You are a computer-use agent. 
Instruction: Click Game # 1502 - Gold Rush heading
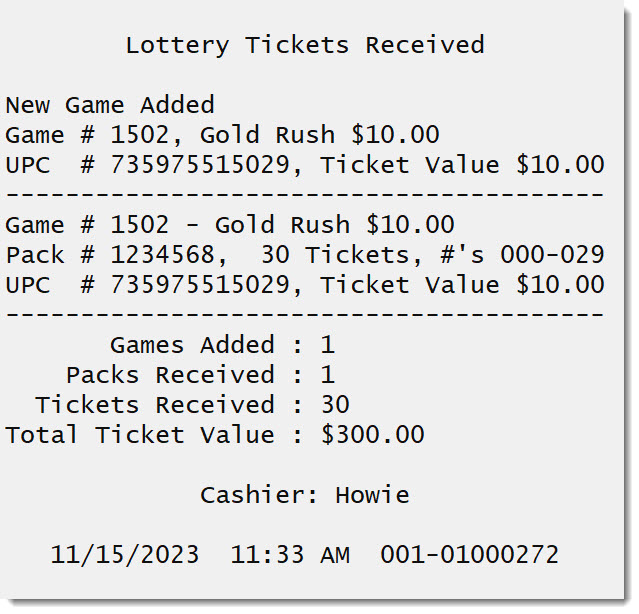(x=230, y=225)
